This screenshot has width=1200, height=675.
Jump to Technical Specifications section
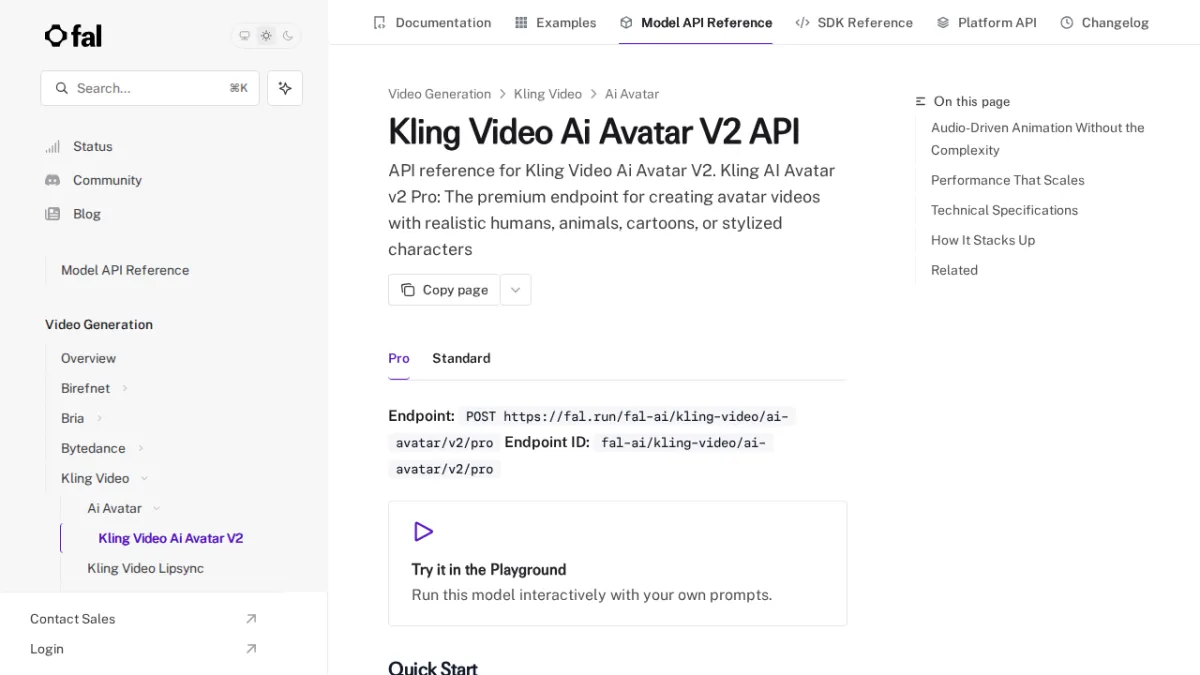click(1005, 210)
